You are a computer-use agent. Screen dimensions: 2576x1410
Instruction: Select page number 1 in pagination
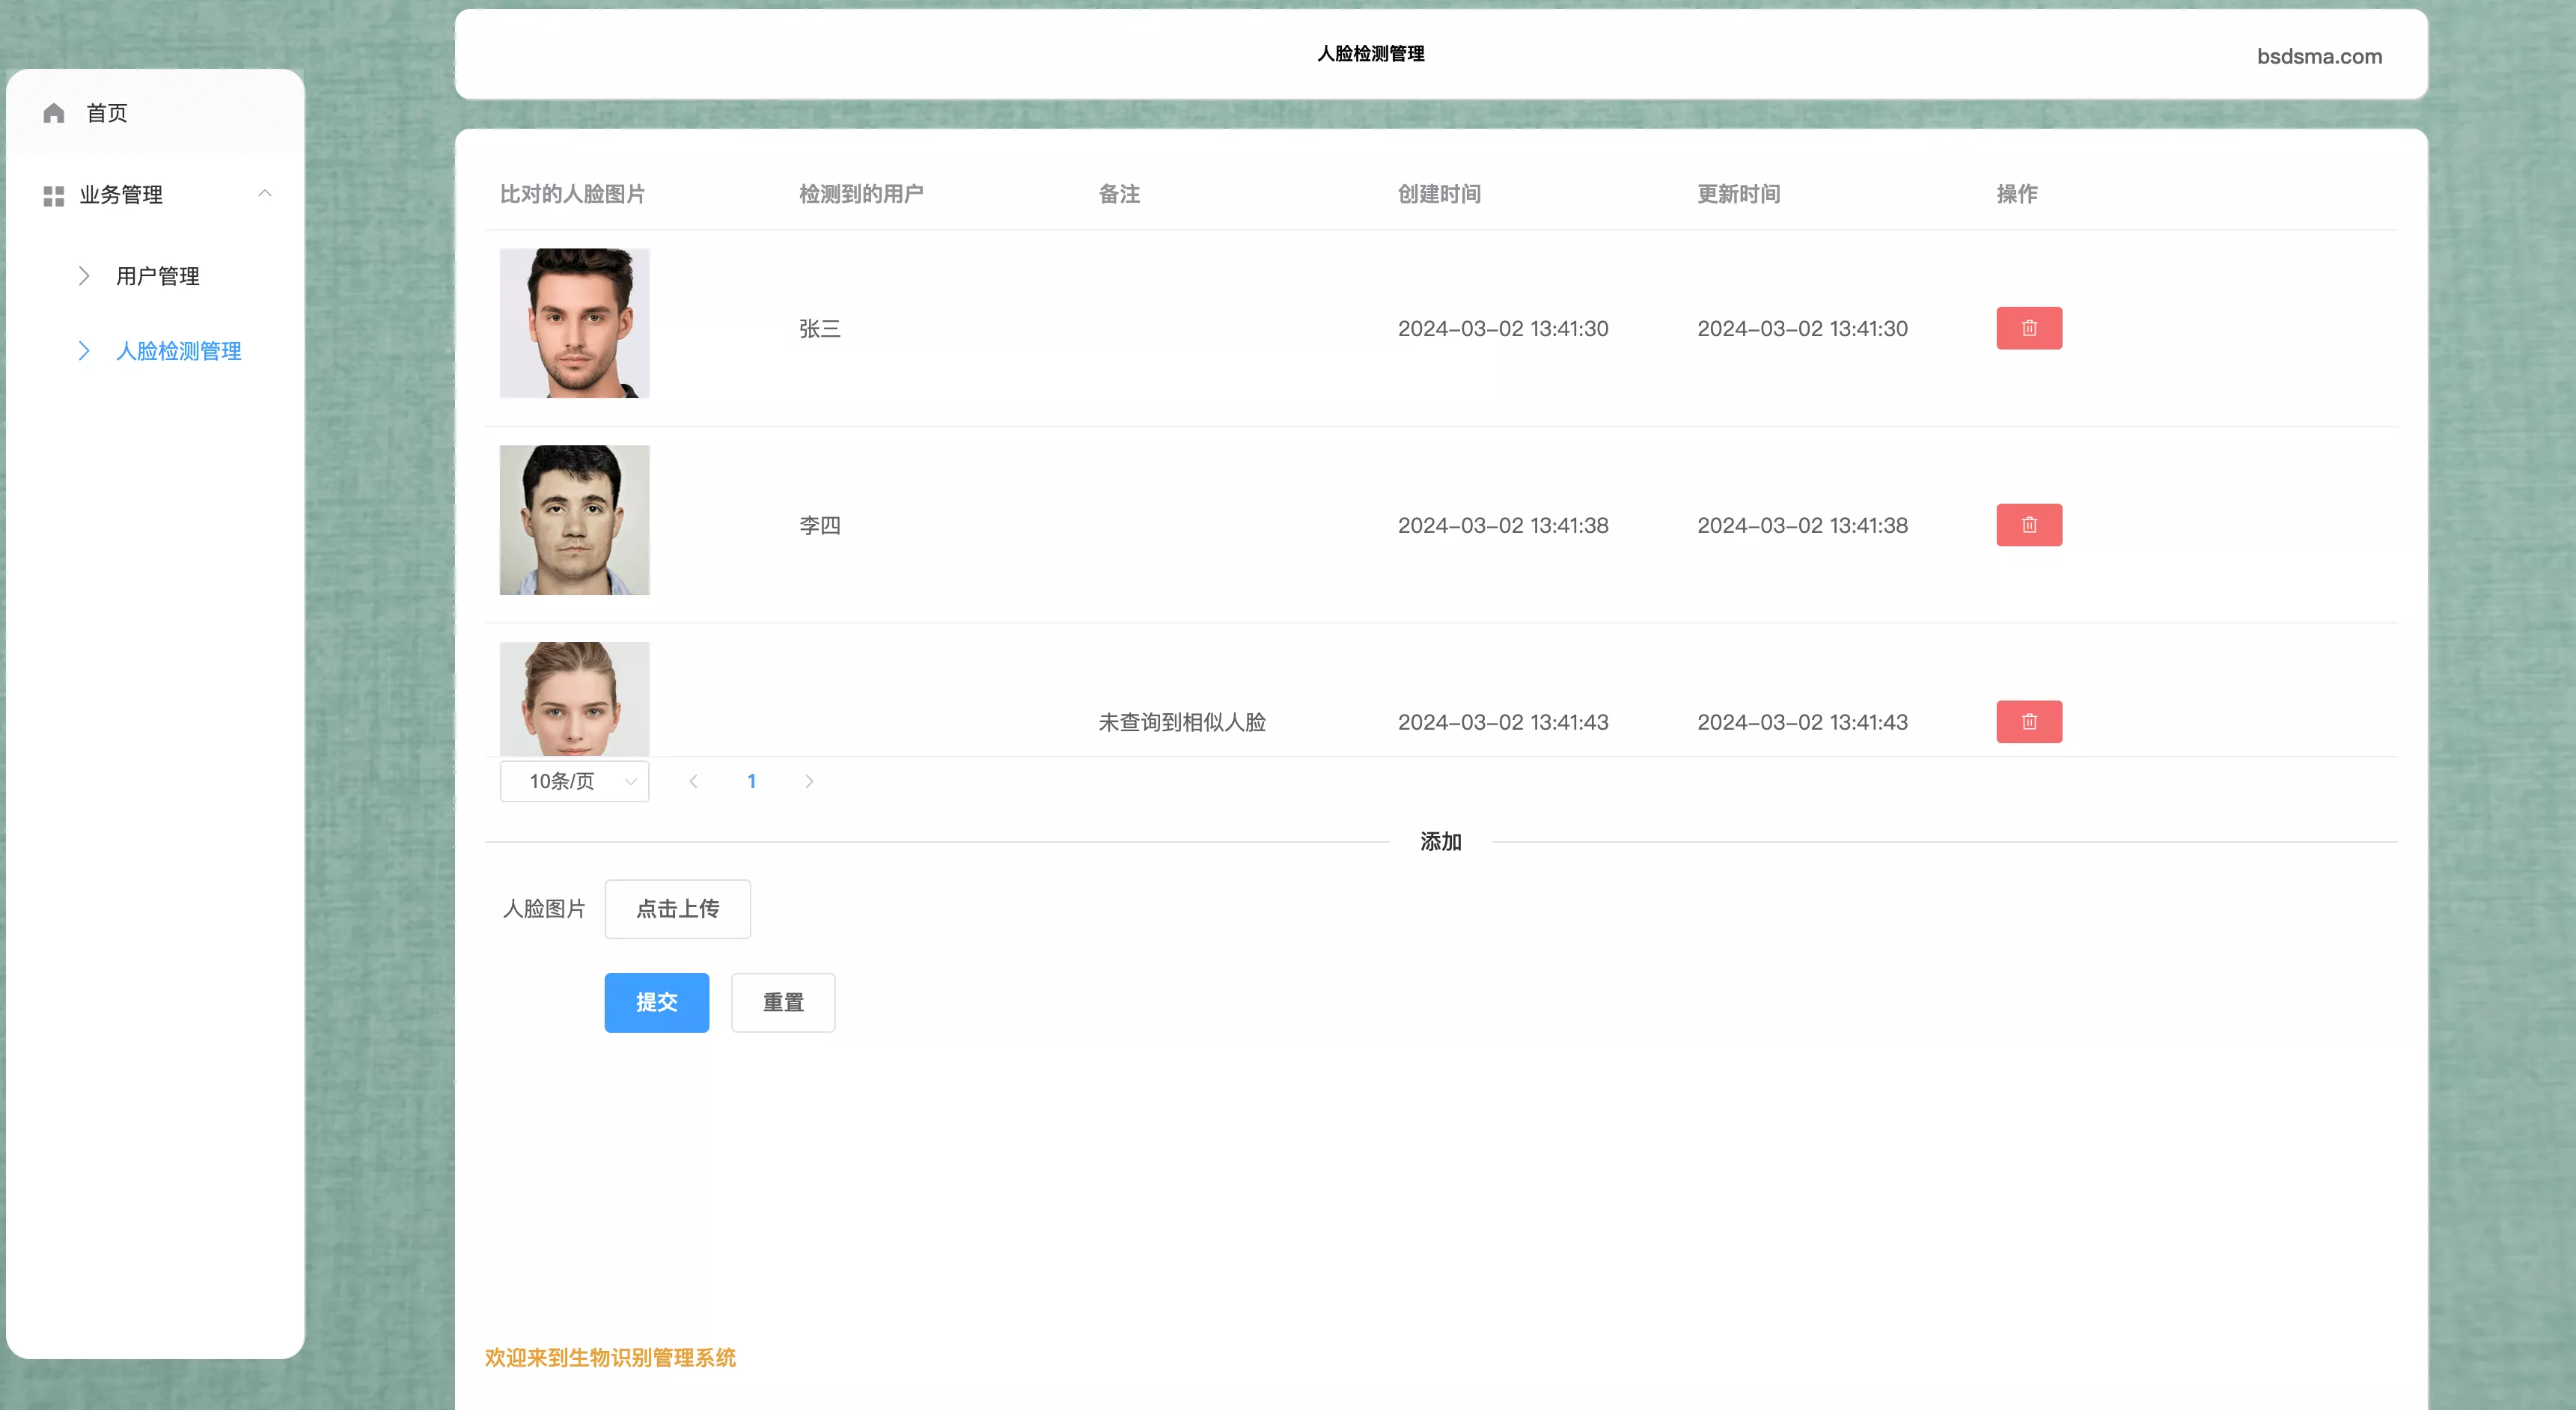(x=751, y=781)
